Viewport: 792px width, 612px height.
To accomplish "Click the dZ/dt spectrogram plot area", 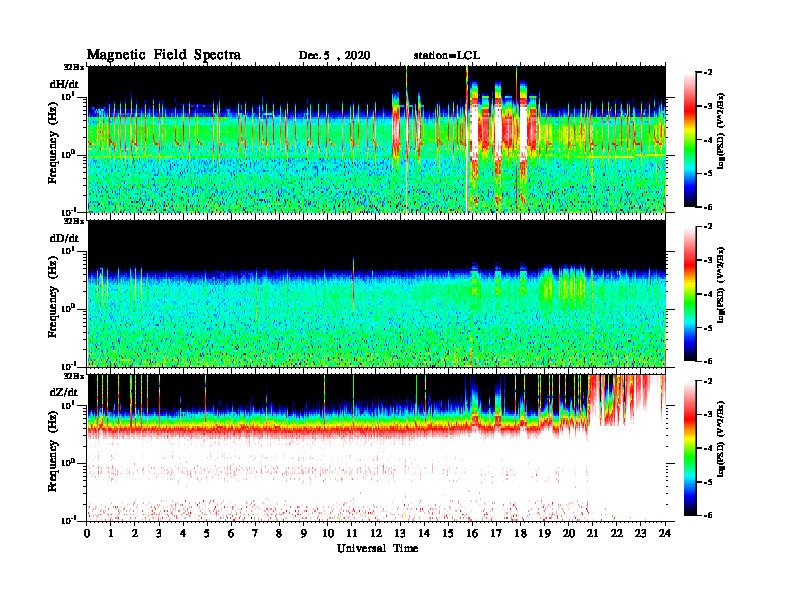I will tap(377, 447).
